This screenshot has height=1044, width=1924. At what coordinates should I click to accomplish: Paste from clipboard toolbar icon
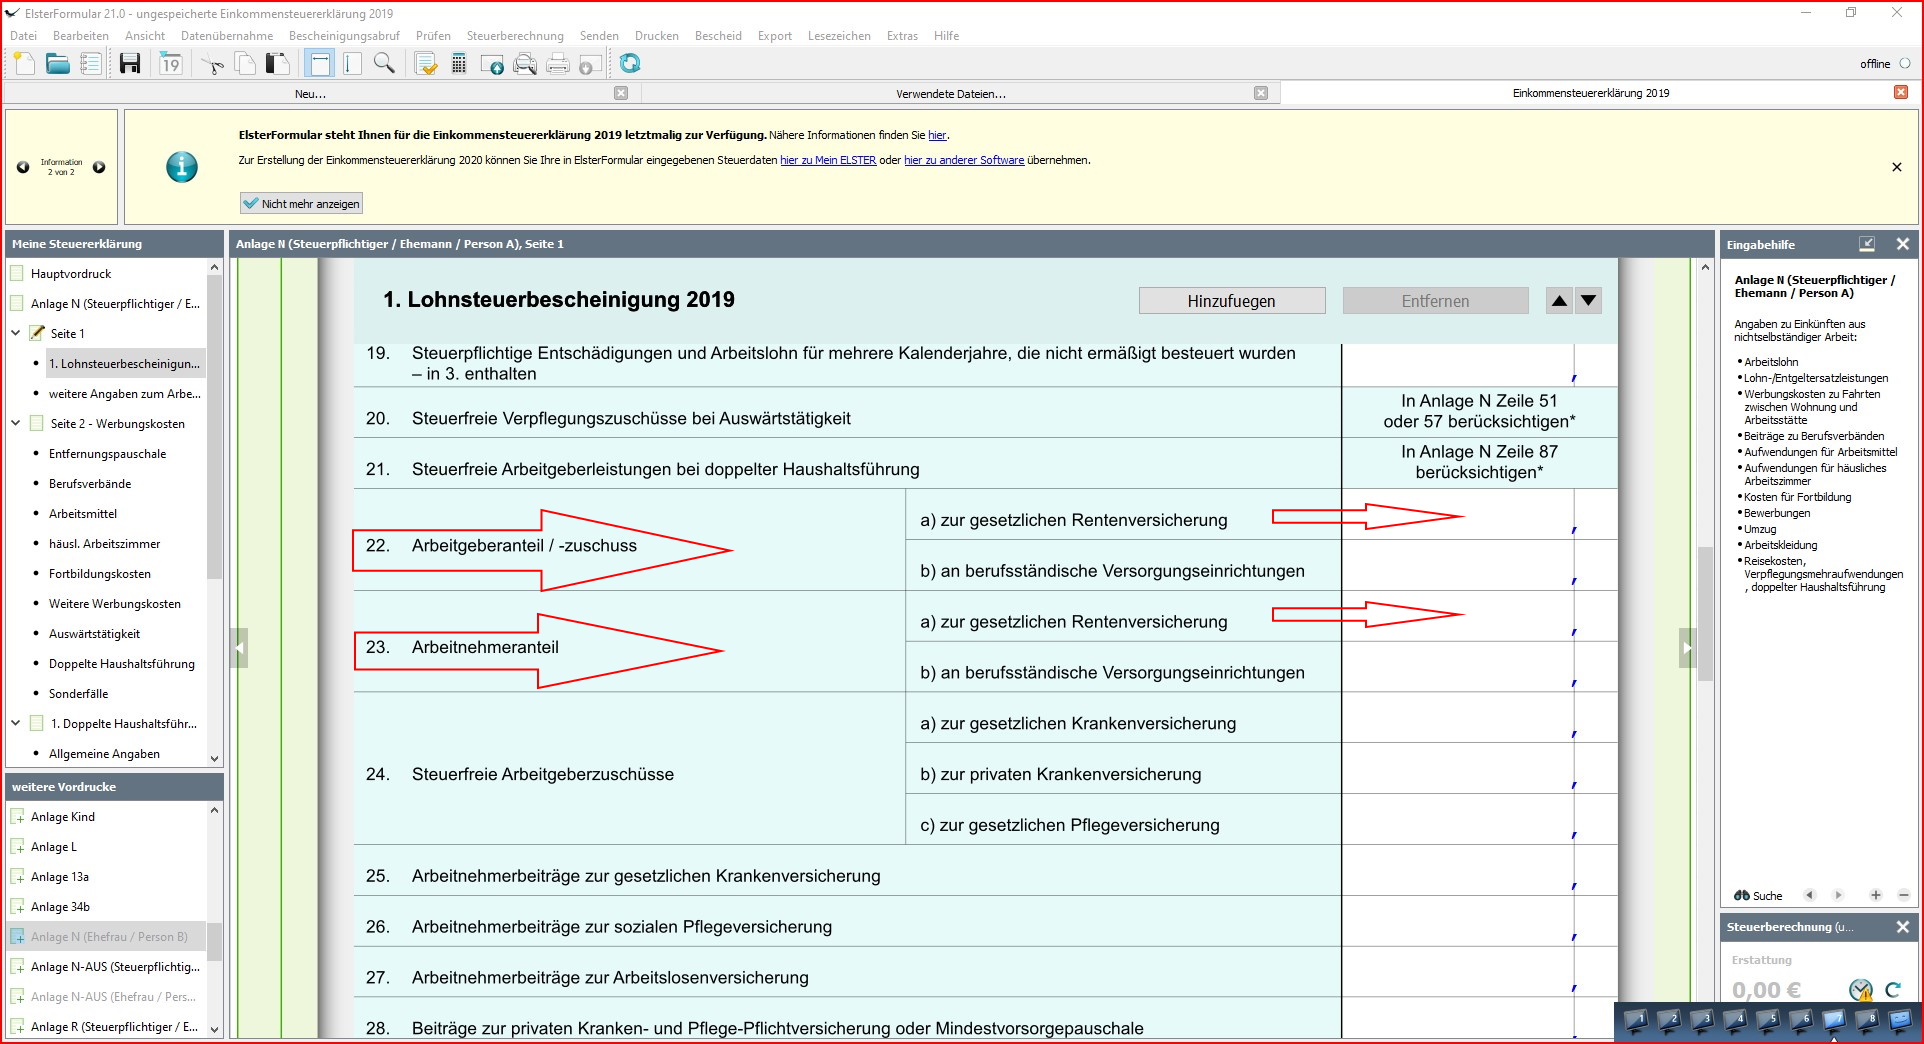pos(278,64)
